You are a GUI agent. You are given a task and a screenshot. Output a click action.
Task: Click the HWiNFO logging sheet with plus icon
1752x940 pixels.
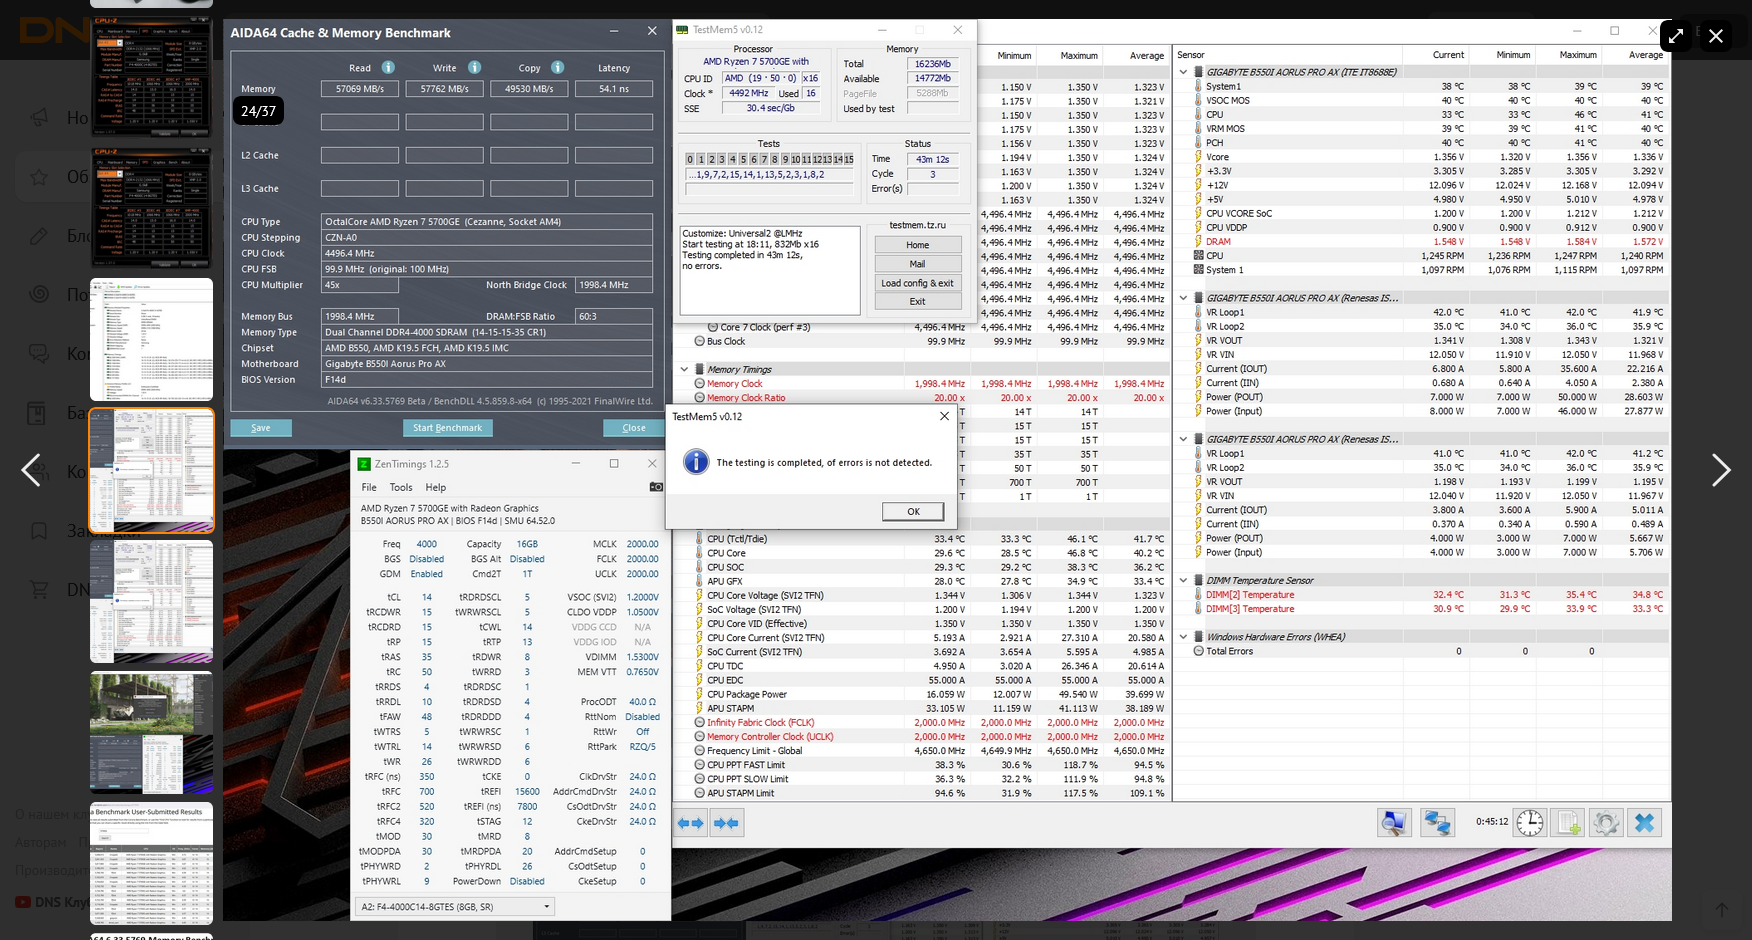tap(1569, 823)
